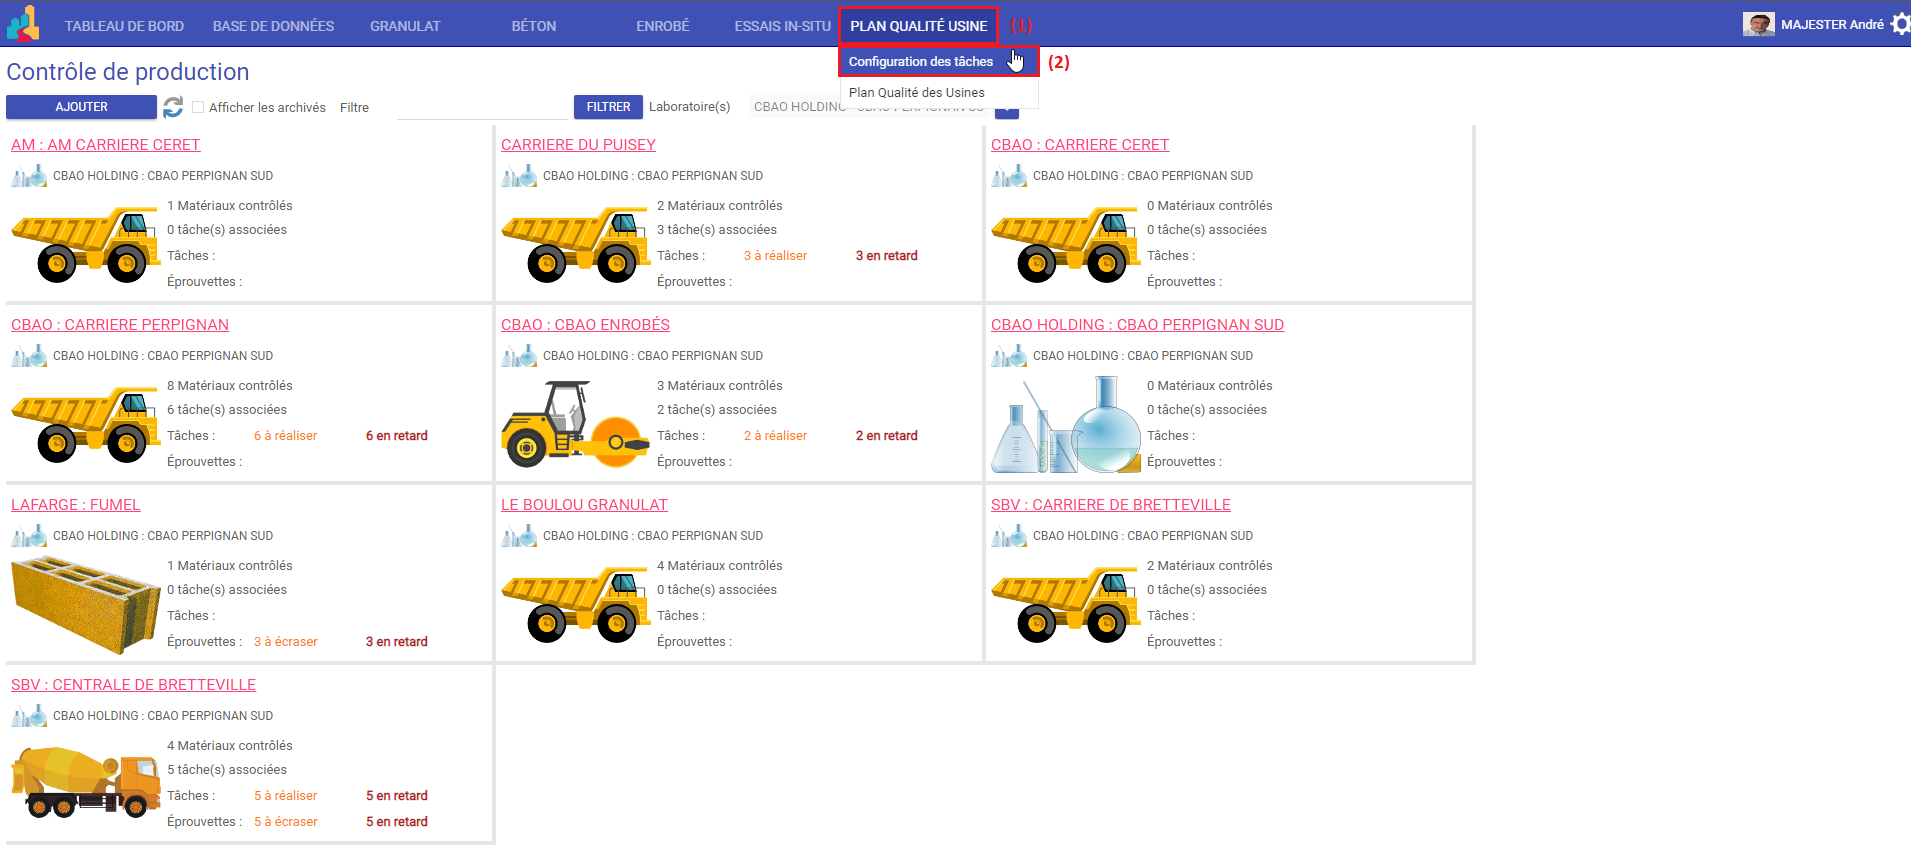Viewport: 1911px width, 856px height.
Task: Click '2 à réaliser' in CBAO ENROBÉS
Action: (775, 436)
